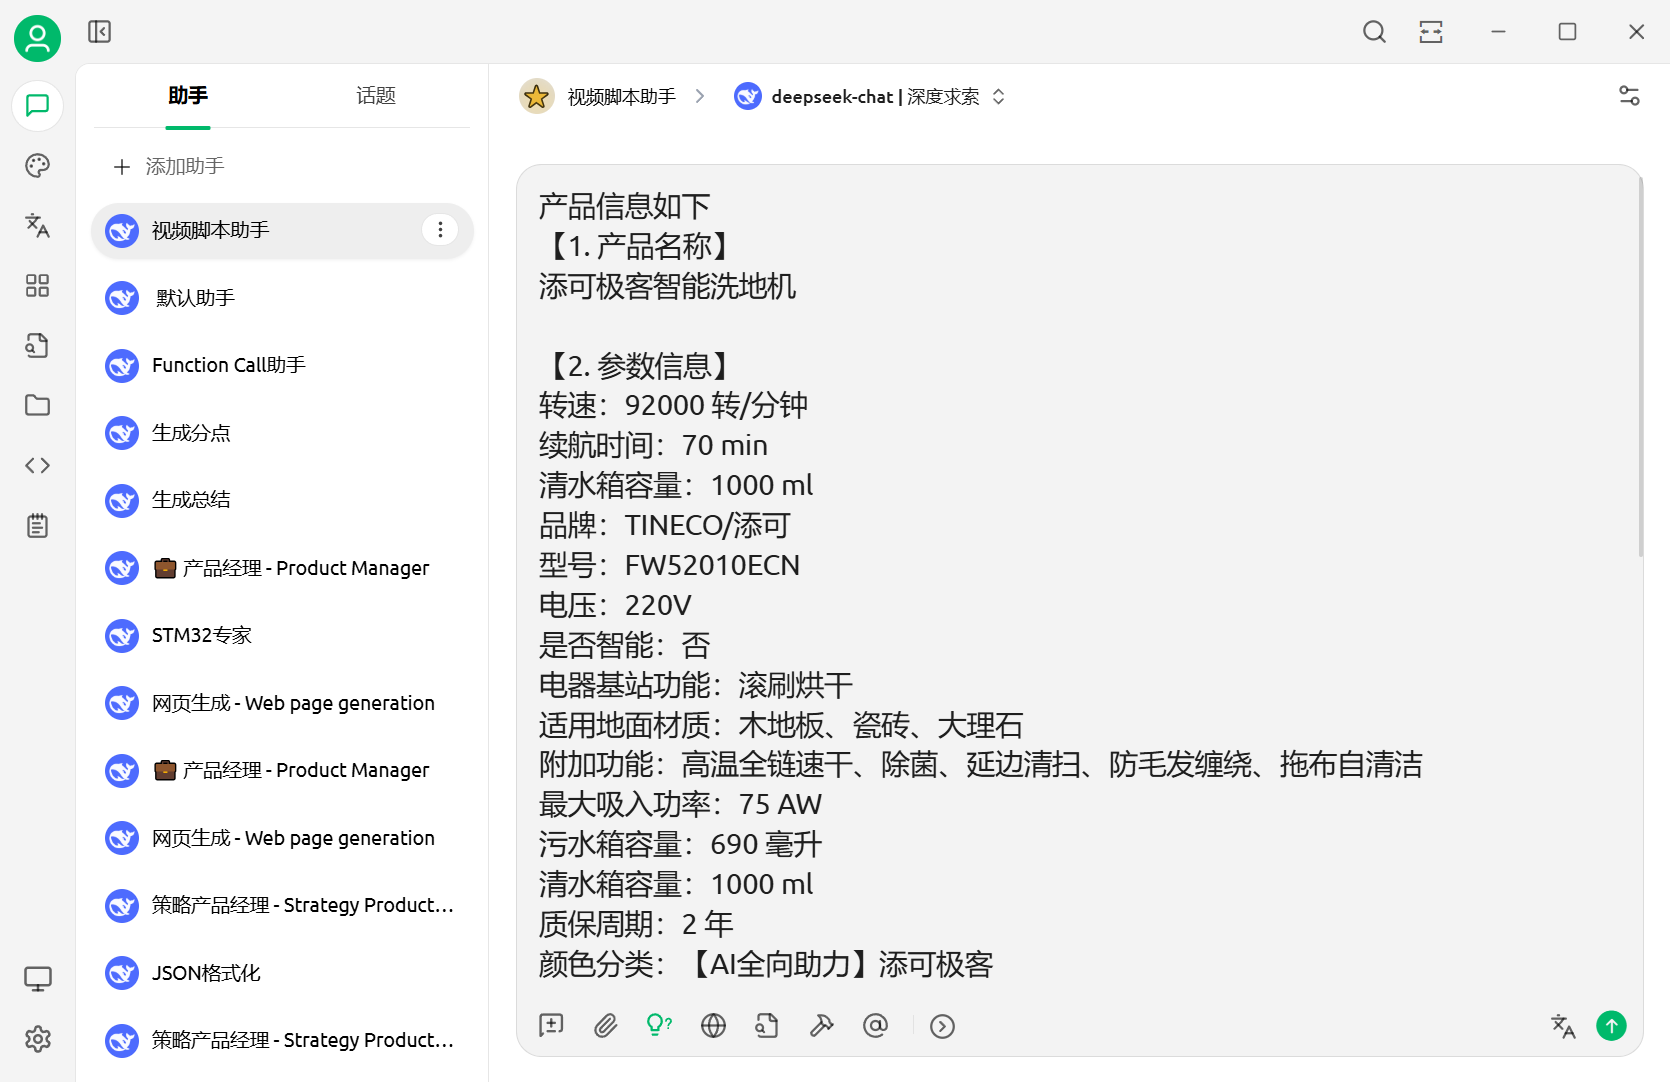
Task: Open settings gear in sidebar
Action: [37, 1039]
